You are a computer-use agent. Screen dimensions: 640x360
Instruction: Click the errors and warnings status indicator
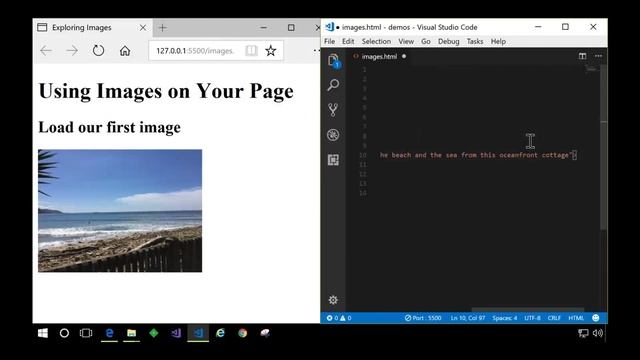tap(339, 318)
